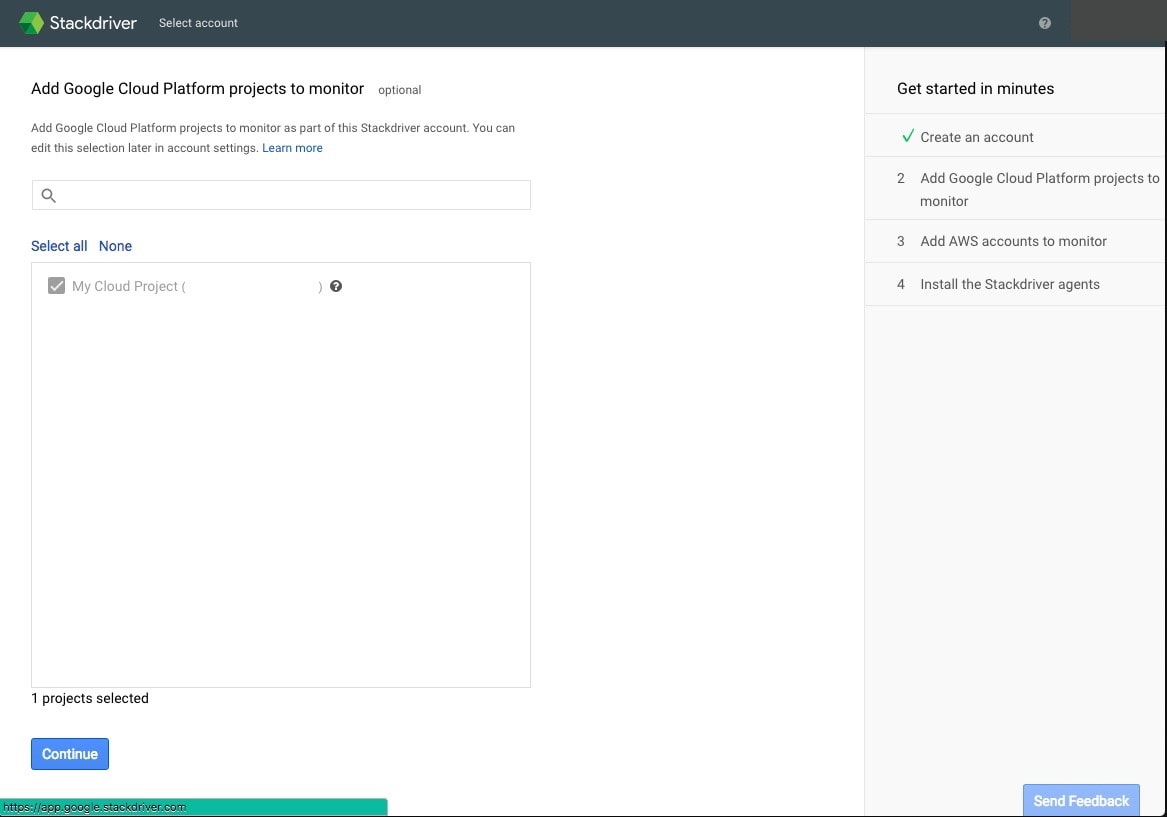Click the Send Feedback button
The height and width of the screenshot is (817, 1167).
pyautogui.click(x=1081, y=801)
